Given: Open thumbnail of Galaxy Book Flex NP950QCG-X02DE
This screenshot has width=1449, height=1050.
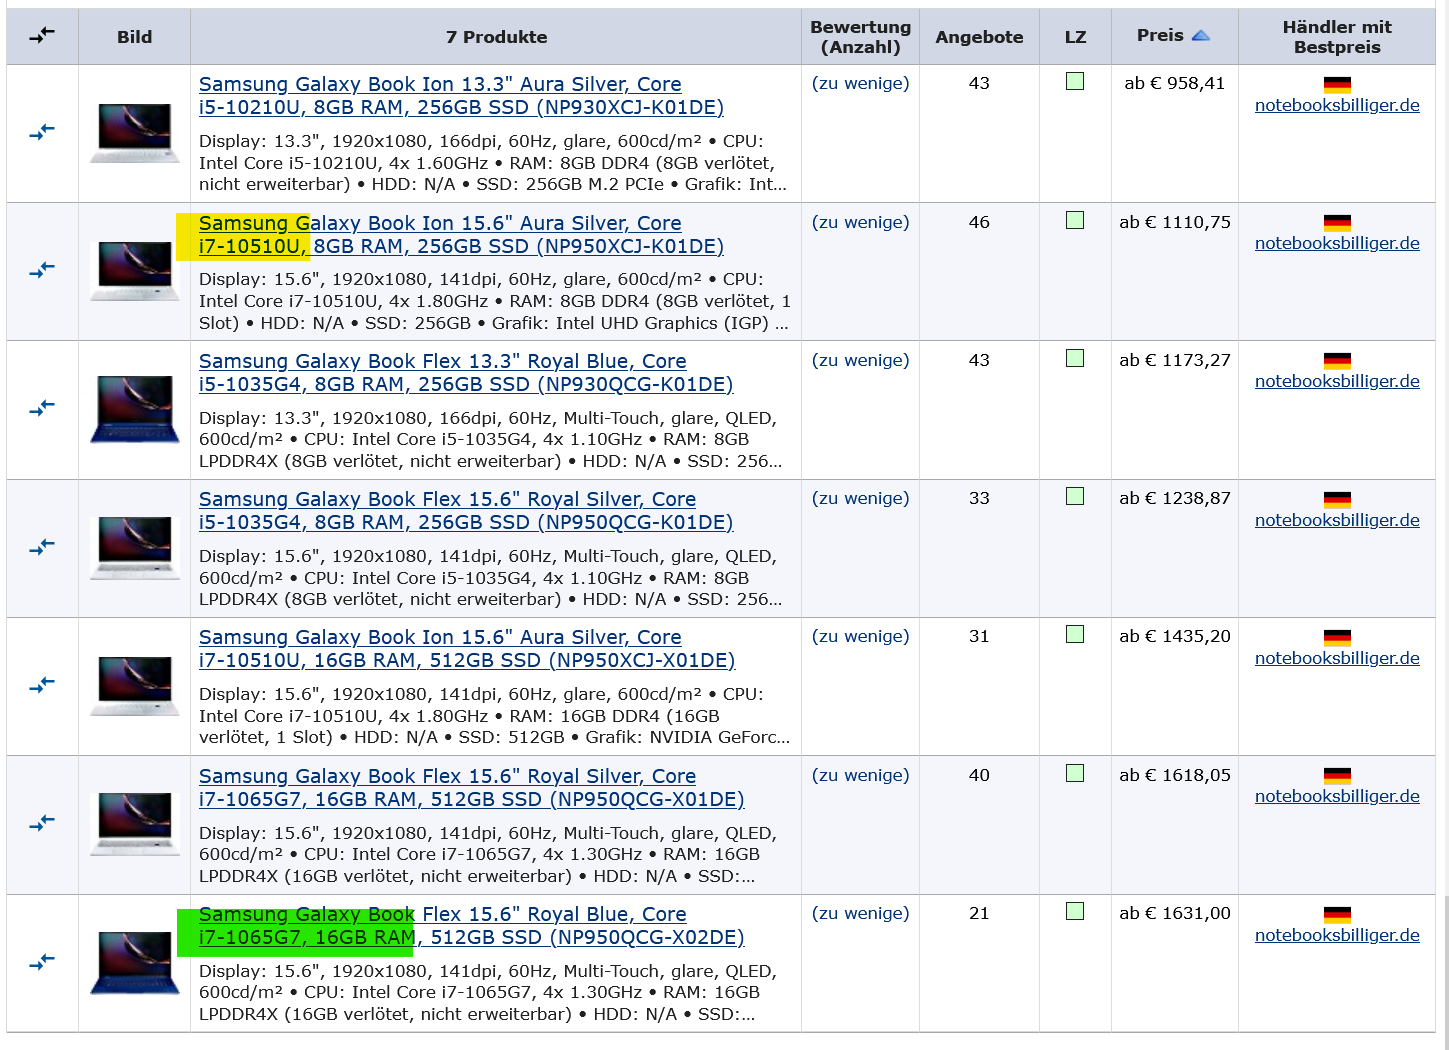Looking at the screenshot, I should tap(135, 962).
